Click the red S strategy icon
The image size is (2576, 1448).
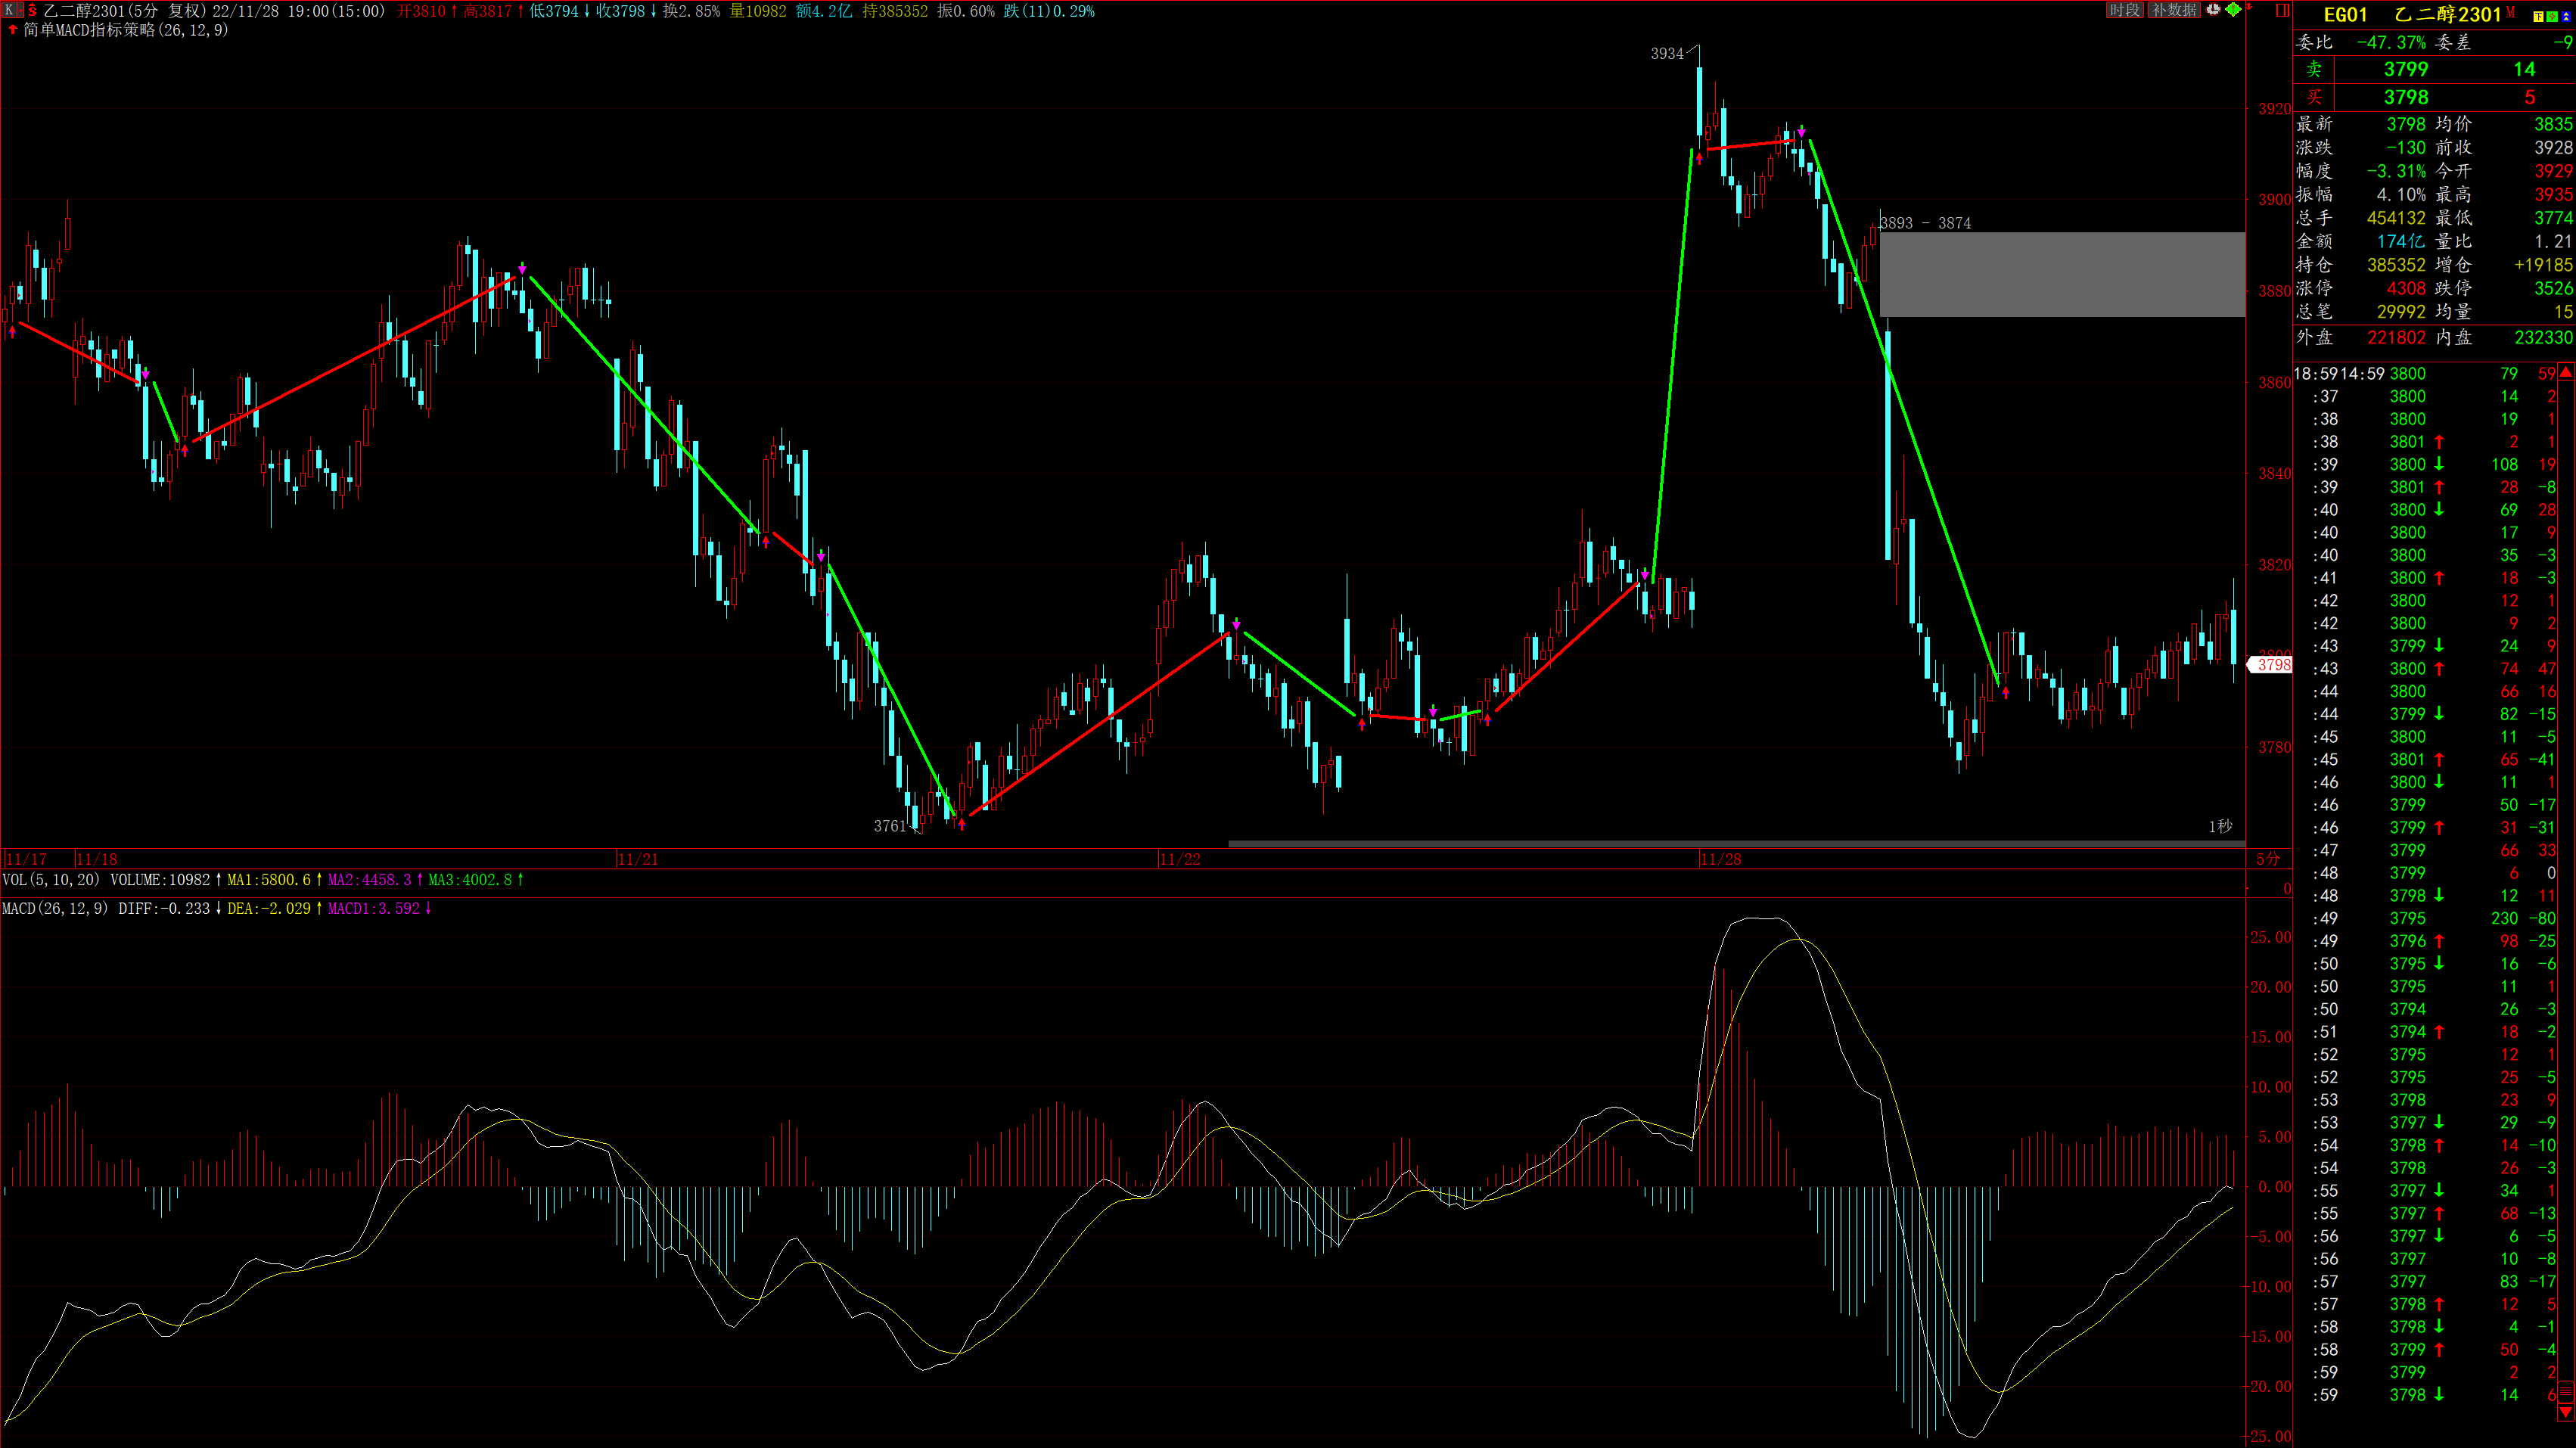(32, 10)
